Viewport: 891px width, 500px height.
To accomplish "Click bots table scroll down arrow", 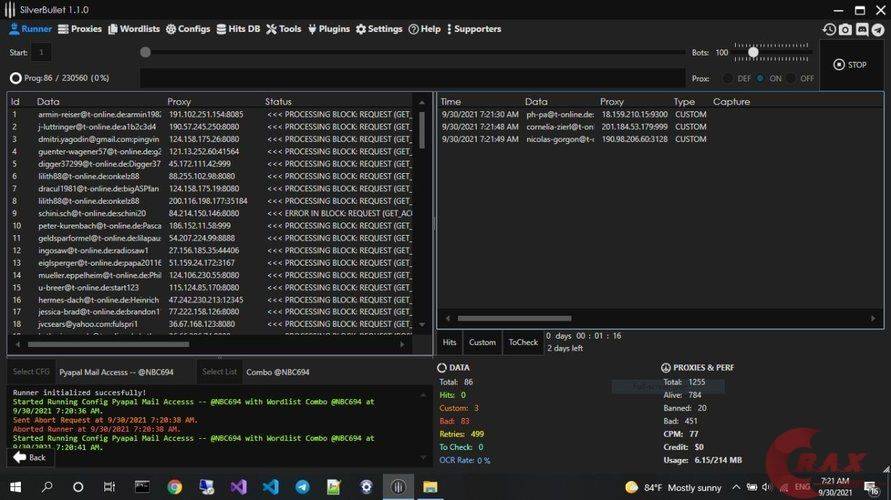I will coord(422,324).
